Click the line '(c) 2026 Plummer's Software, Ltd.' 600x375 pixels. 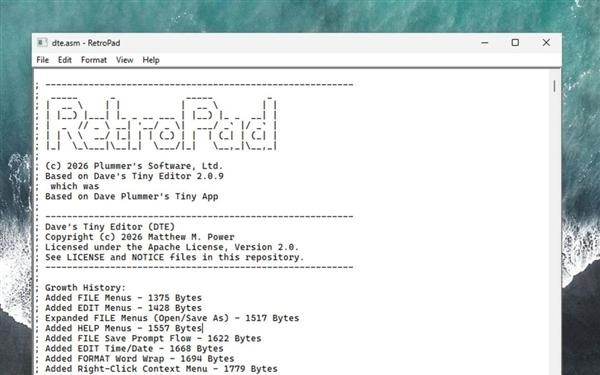pos(134,166)
